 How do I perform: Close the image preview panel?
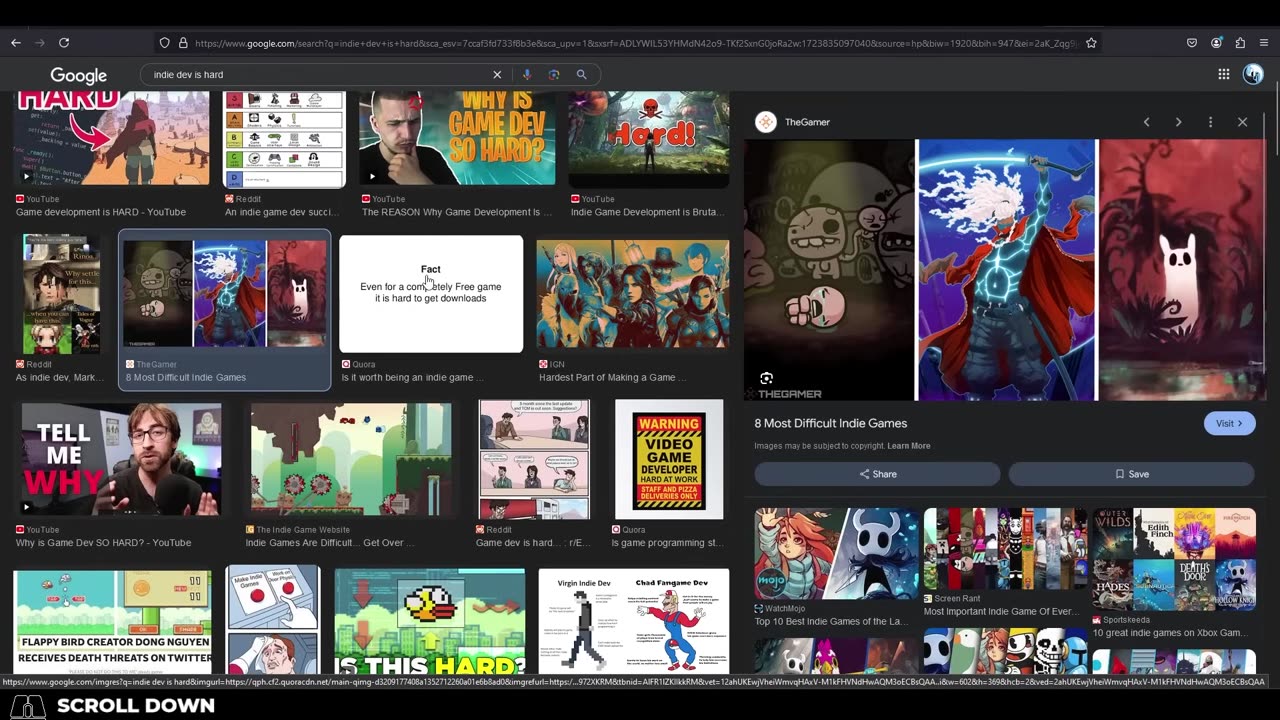(x=1242, y=122)
